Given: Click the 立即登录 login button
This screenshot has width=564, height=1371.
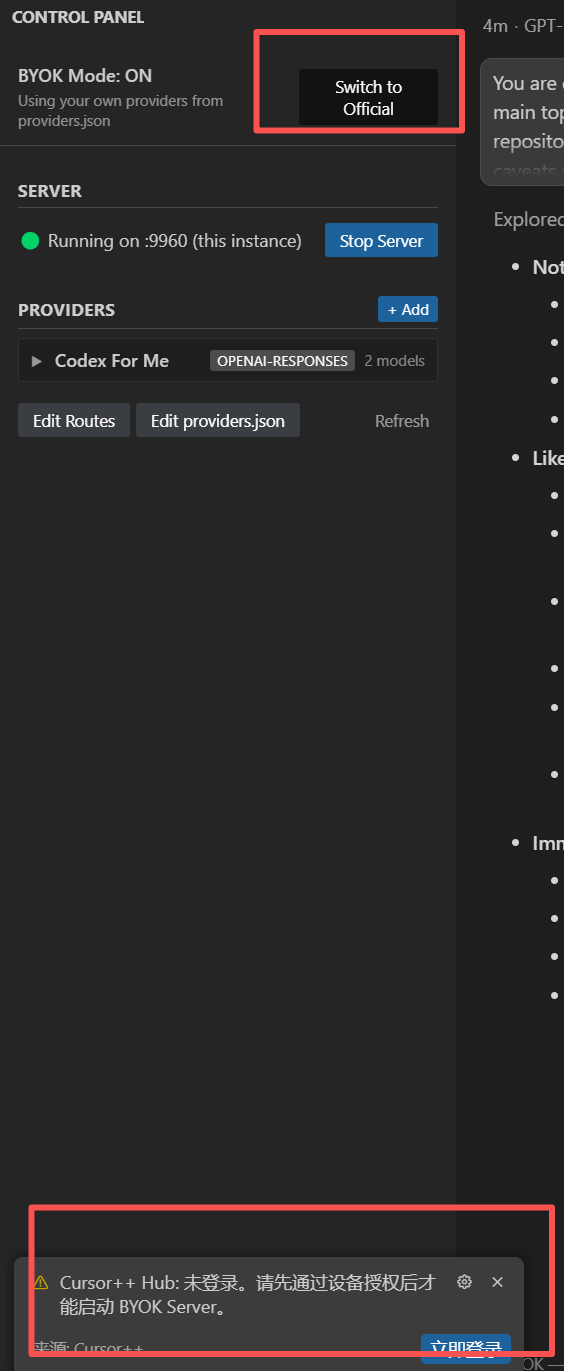Looking at the screenshot, I should 466,1348.
